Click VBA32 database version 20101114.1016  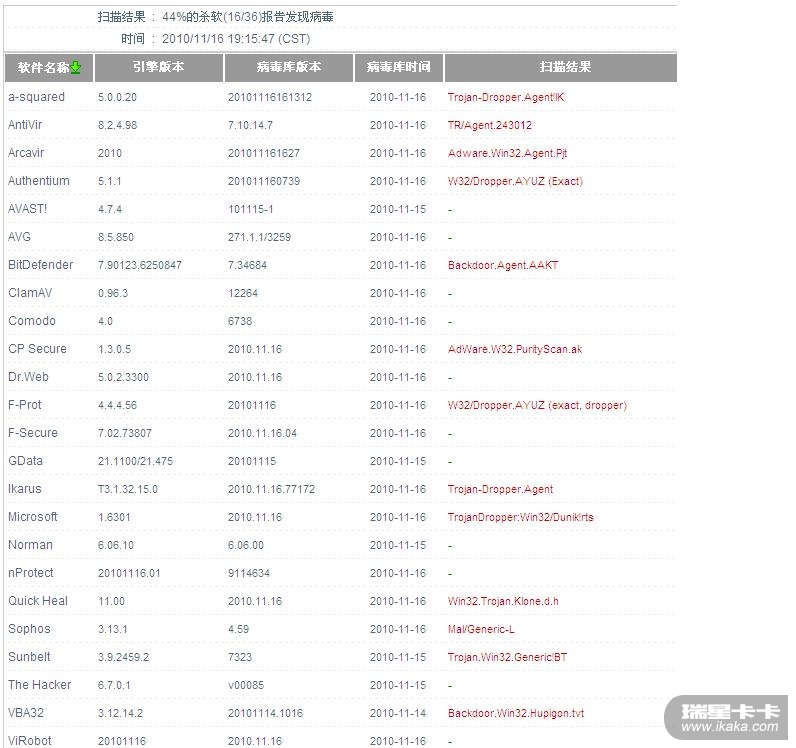point(265,713)
